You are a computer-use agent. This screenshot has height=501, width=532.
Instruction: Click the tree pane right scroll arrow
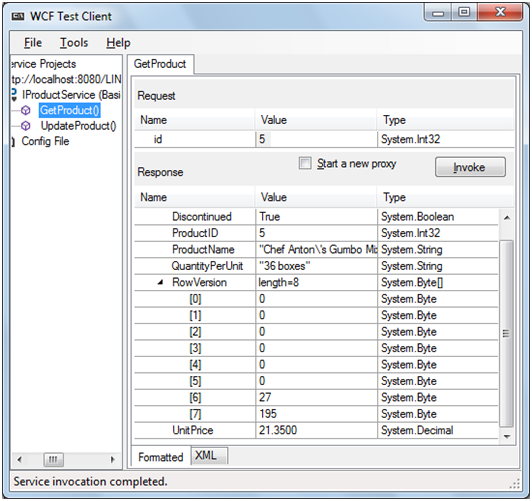[x=113, y=460]
